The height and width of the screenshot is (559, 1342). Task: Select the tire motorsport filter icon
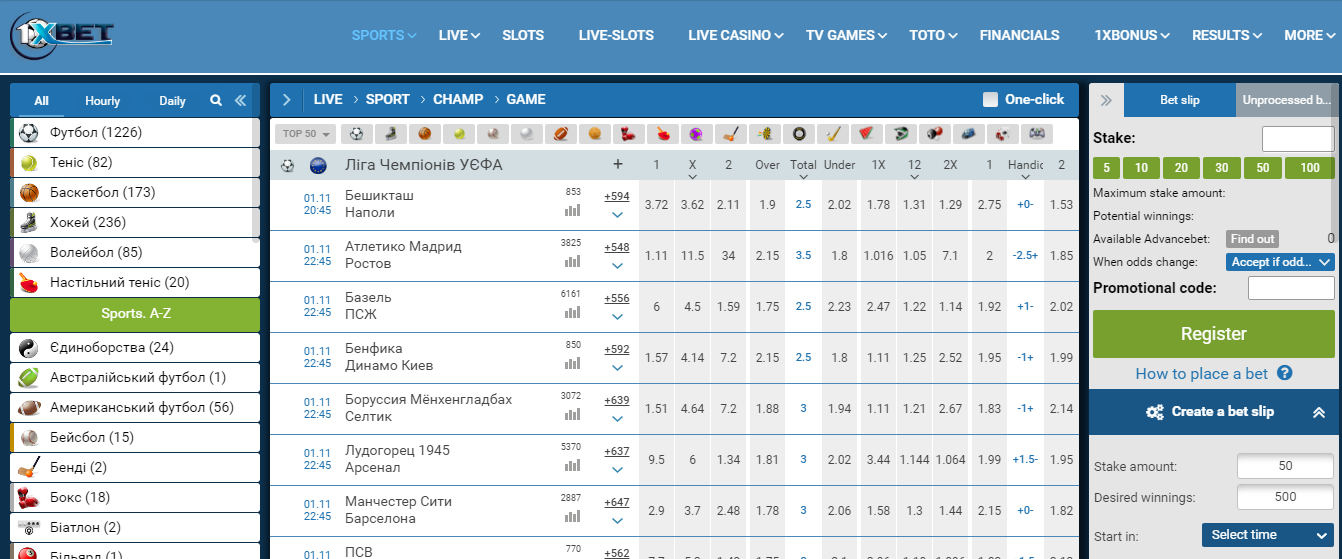[798, 133]
